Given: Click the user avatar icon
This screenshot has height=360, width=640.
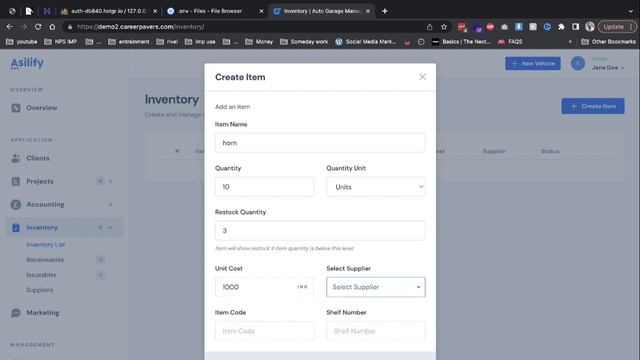Looking at the screenshot, I should click(x=578, y=63).
